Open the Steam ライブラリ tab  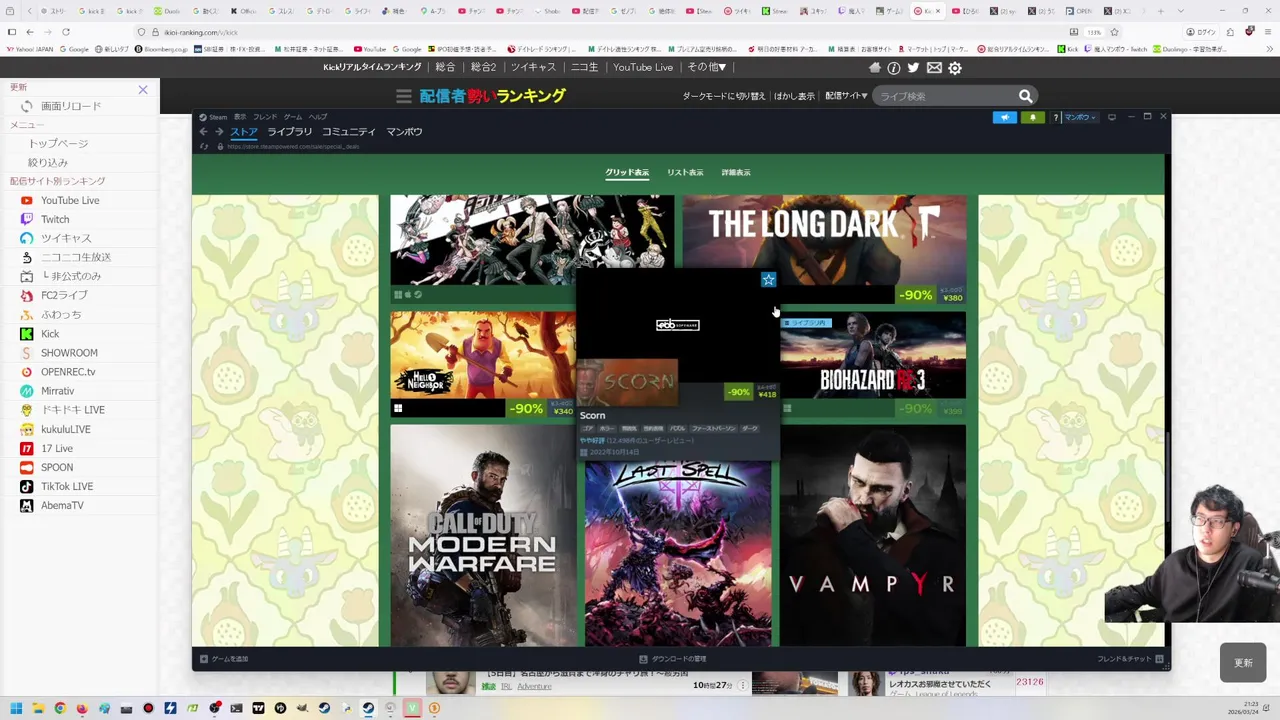tap(290, 132)
